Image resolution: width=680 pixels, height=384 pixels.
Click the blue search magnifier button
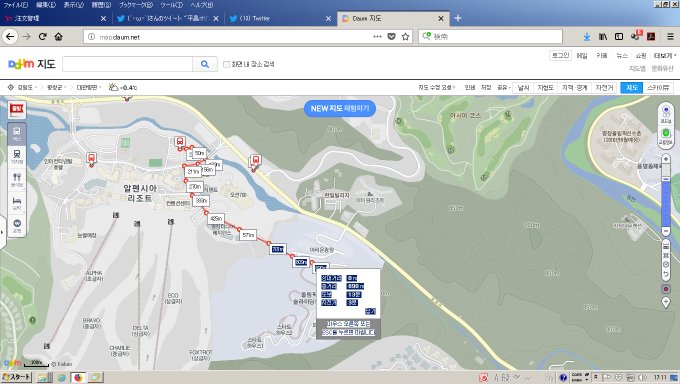(x=205, y=64)
